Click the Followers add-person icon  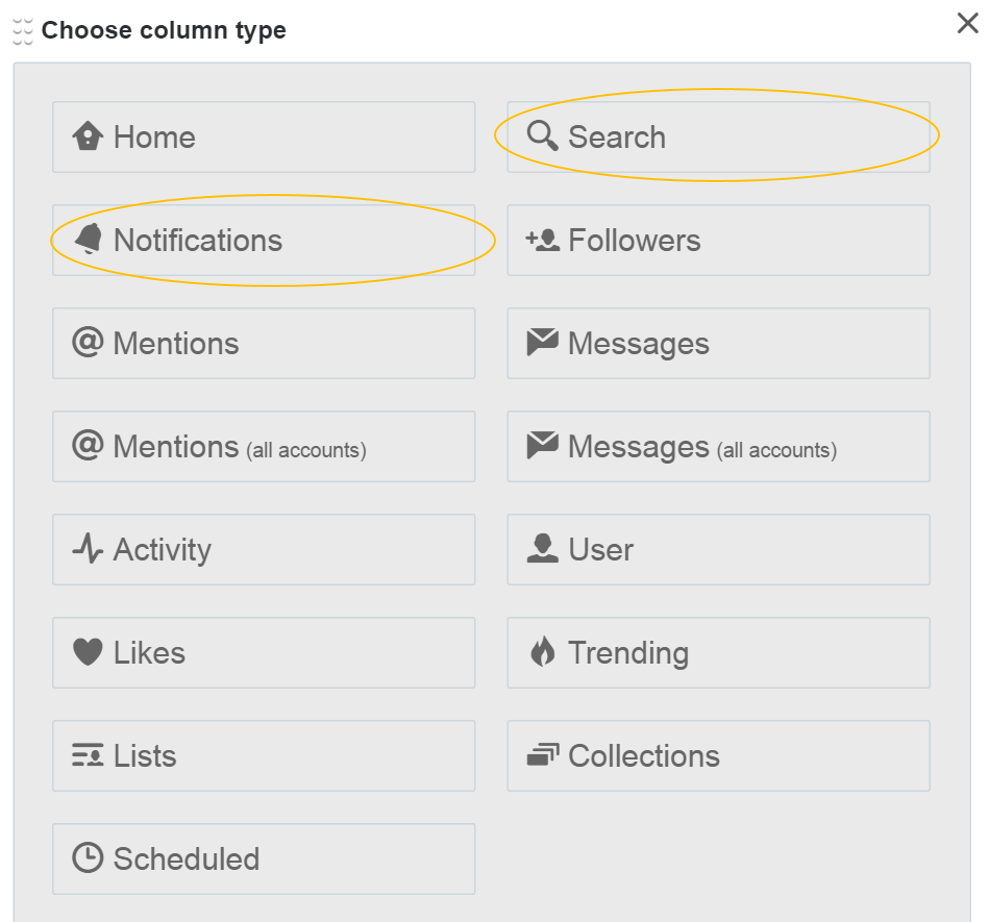coord(542,240)
